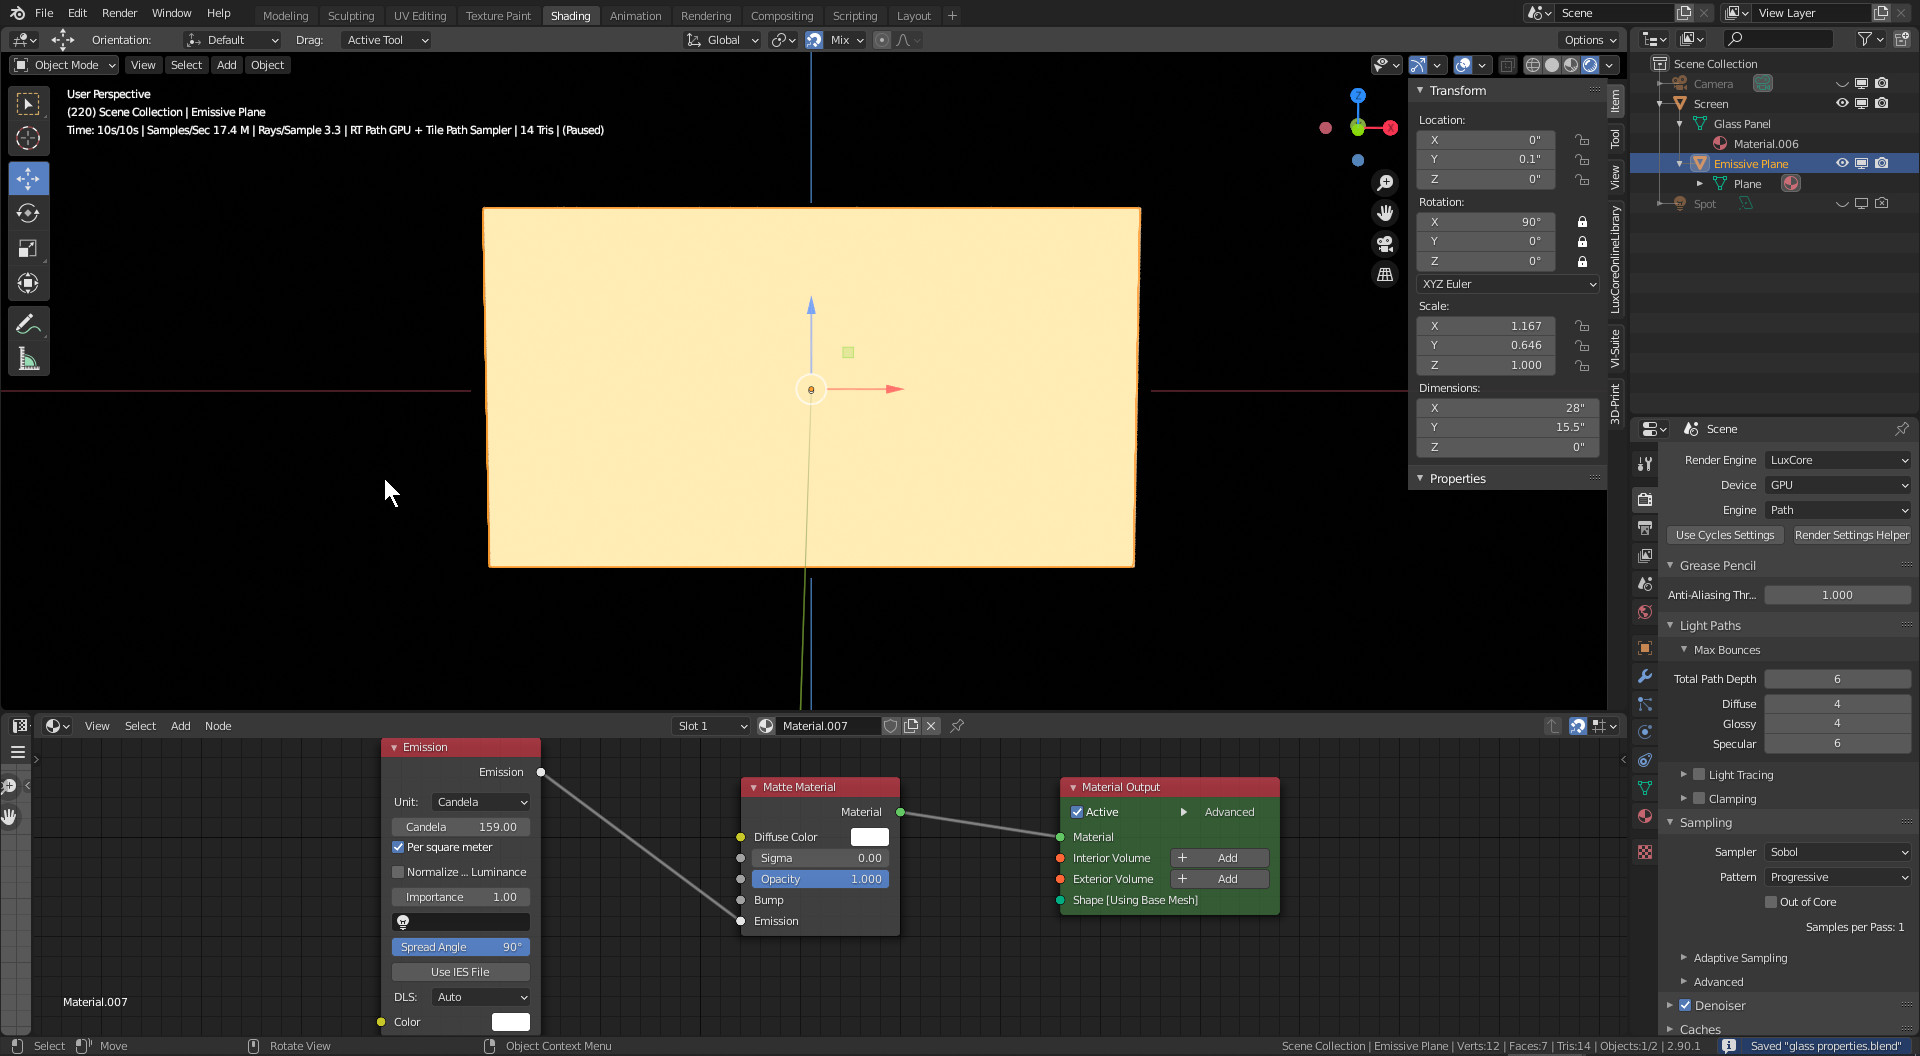Select the Scale tool in the toolbar
Image resolution: width=1920 pixels, height=1056 pixels.
click(x=28, y=249)
